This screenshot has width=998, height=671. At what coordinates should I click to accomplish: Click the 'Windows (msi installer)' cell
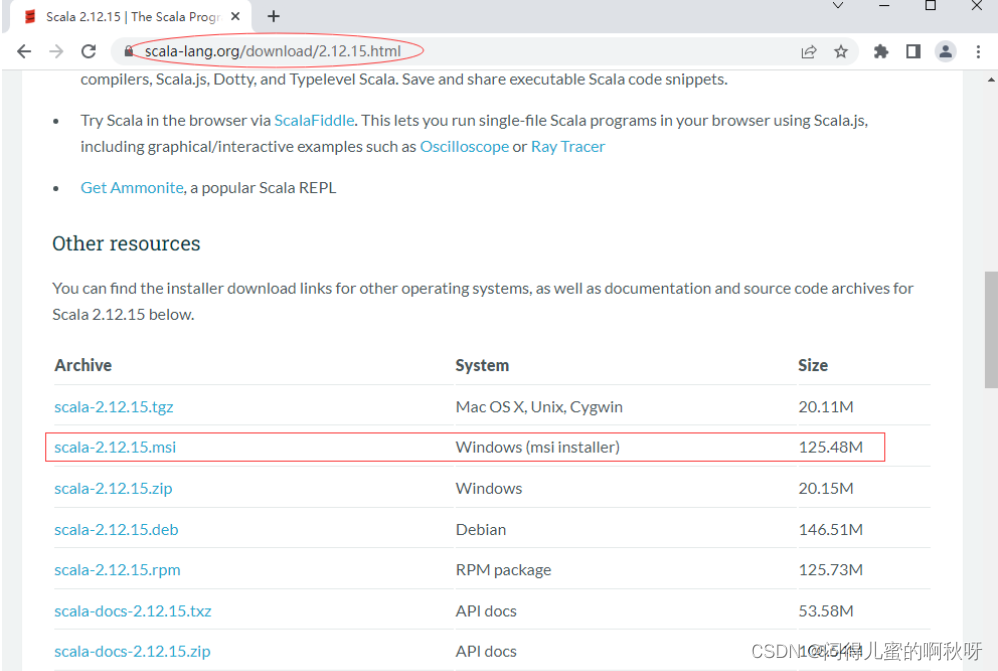pyautogui.click(x=538, y=448)
